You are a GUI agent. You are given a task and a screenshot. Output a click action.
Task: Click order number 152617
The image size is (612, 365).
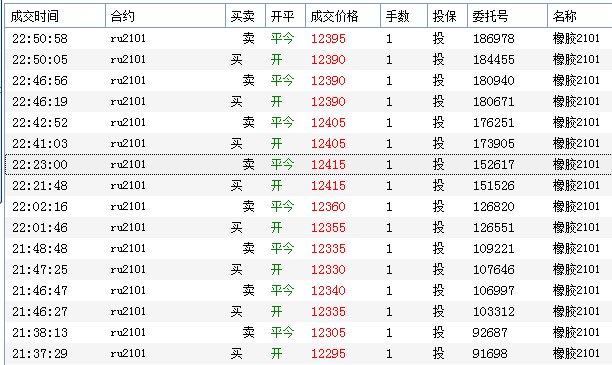tap(494, 165)
